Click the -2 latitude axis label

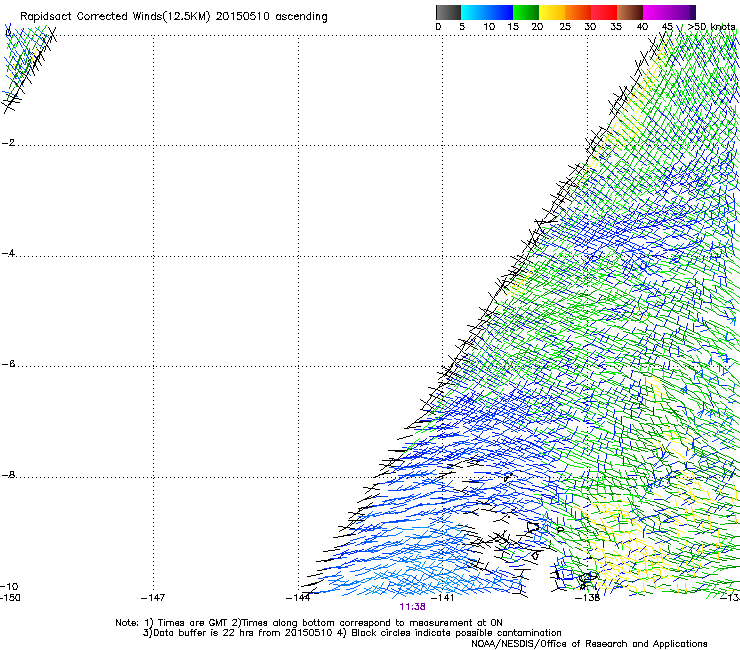pyautogui.click(x=8, y=143)
